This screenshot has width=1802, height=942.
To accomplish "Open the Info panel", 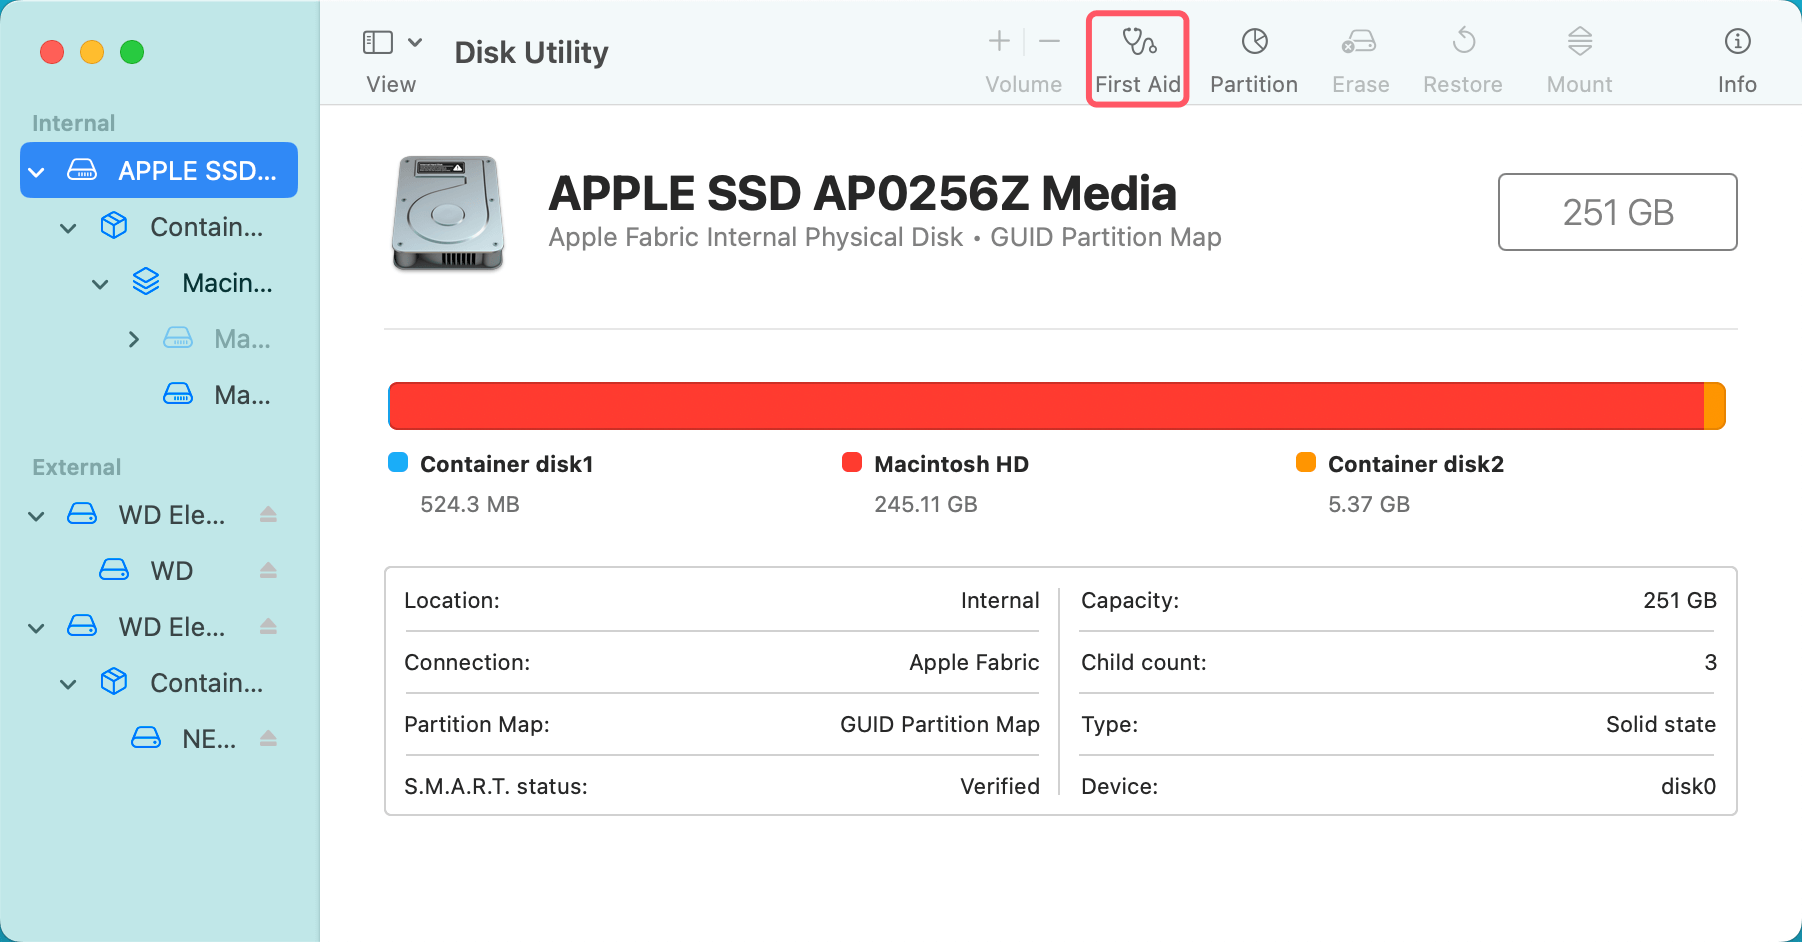I will (x=1737, y=55).
